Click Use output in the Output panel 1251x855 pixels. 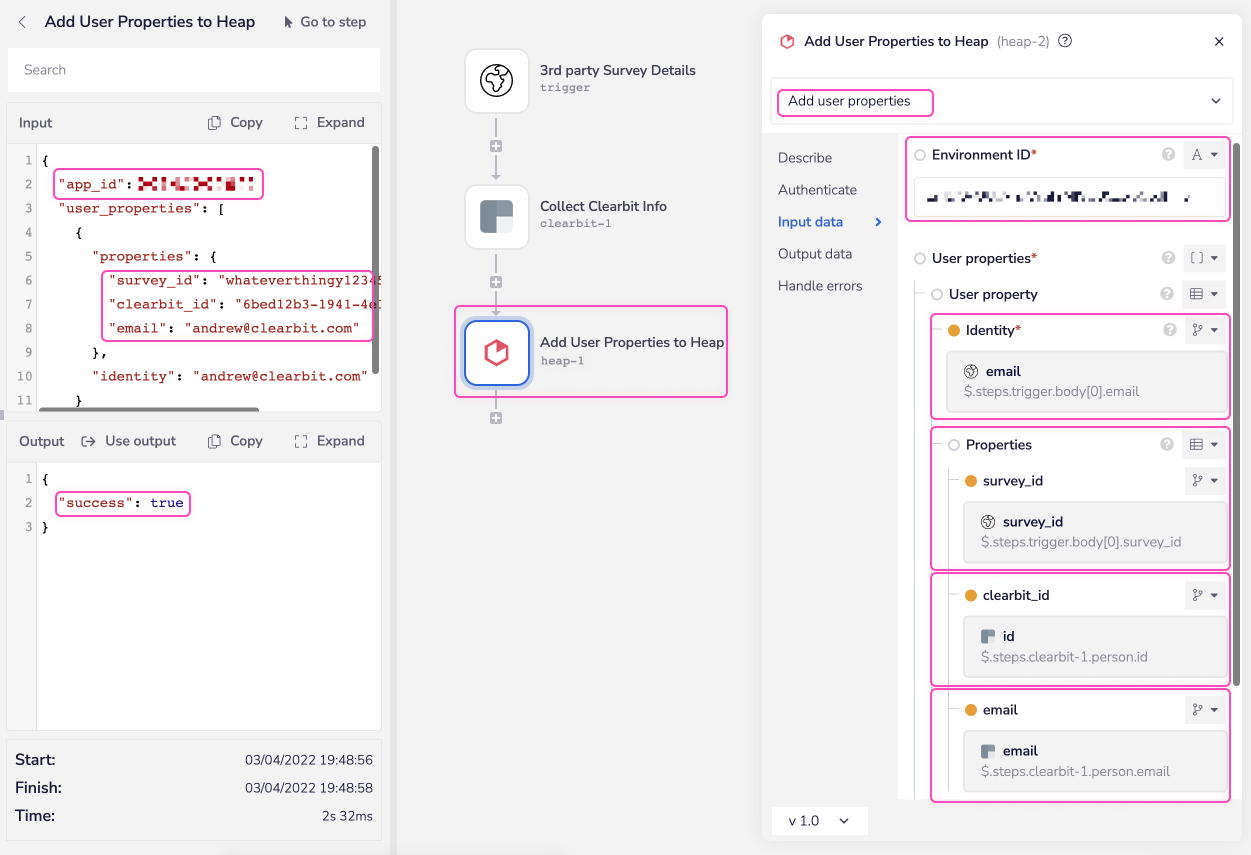pos(128,441)
